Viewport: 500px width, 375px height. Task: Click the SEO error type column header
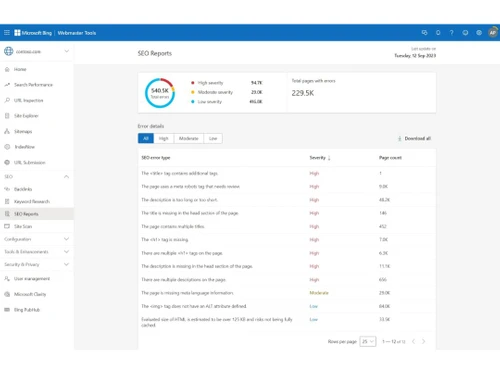coord(156,158)
